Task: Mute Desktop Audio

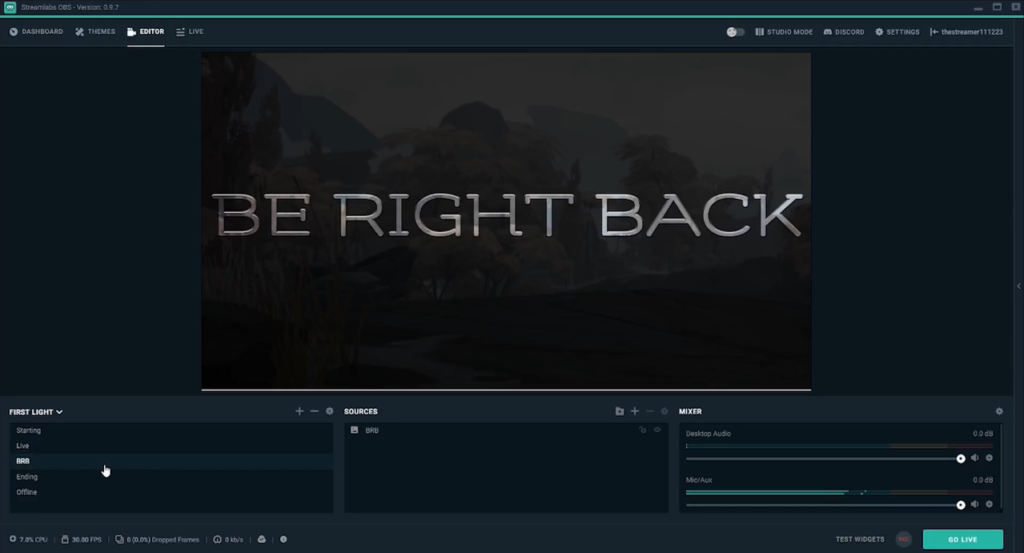Action: click(975, 458)
